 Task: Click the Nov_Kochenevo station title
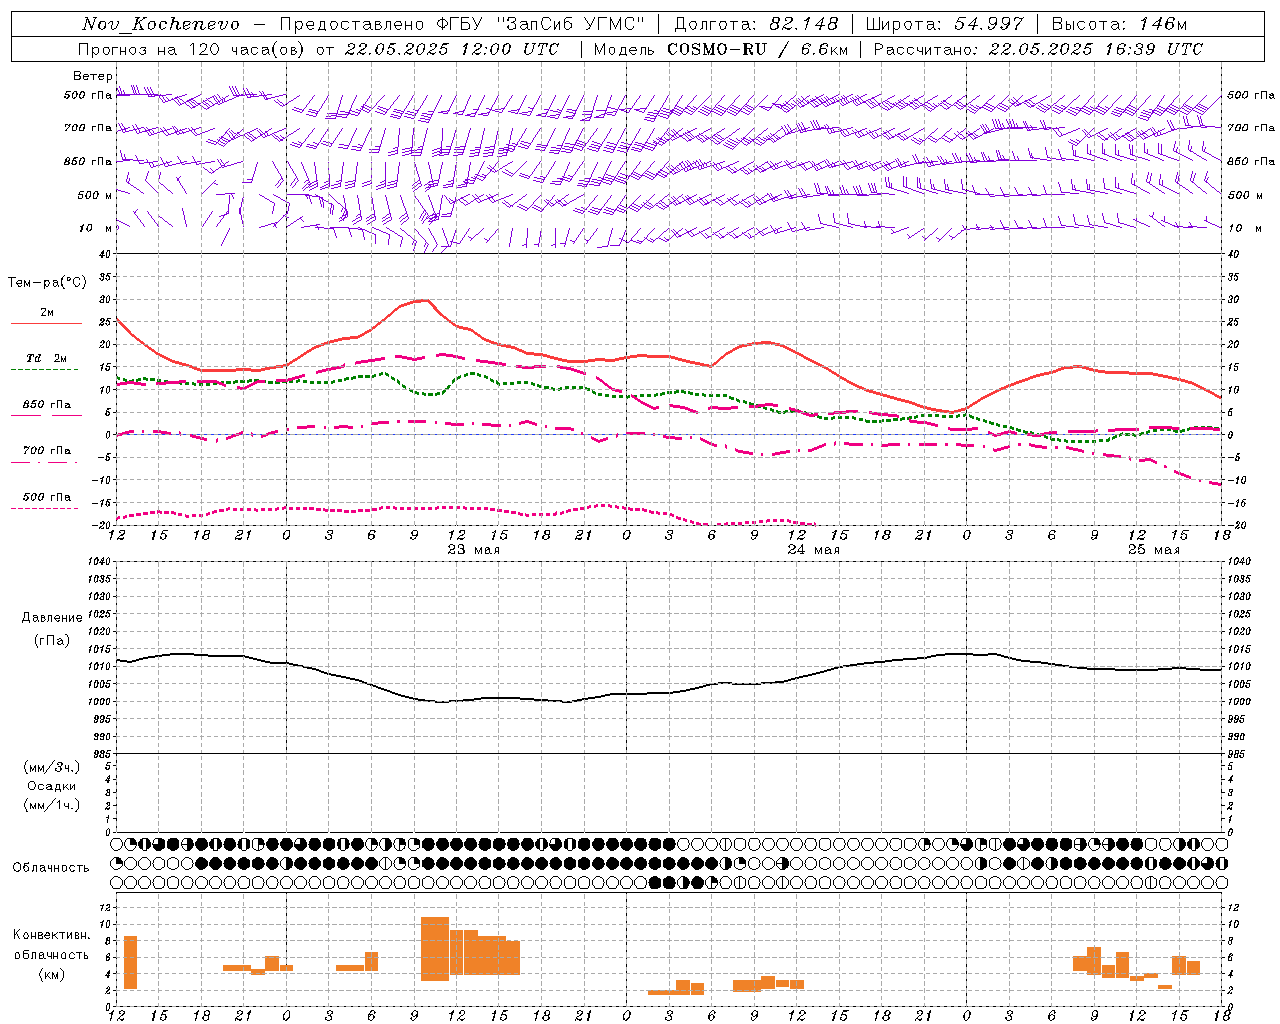point(161,24)
